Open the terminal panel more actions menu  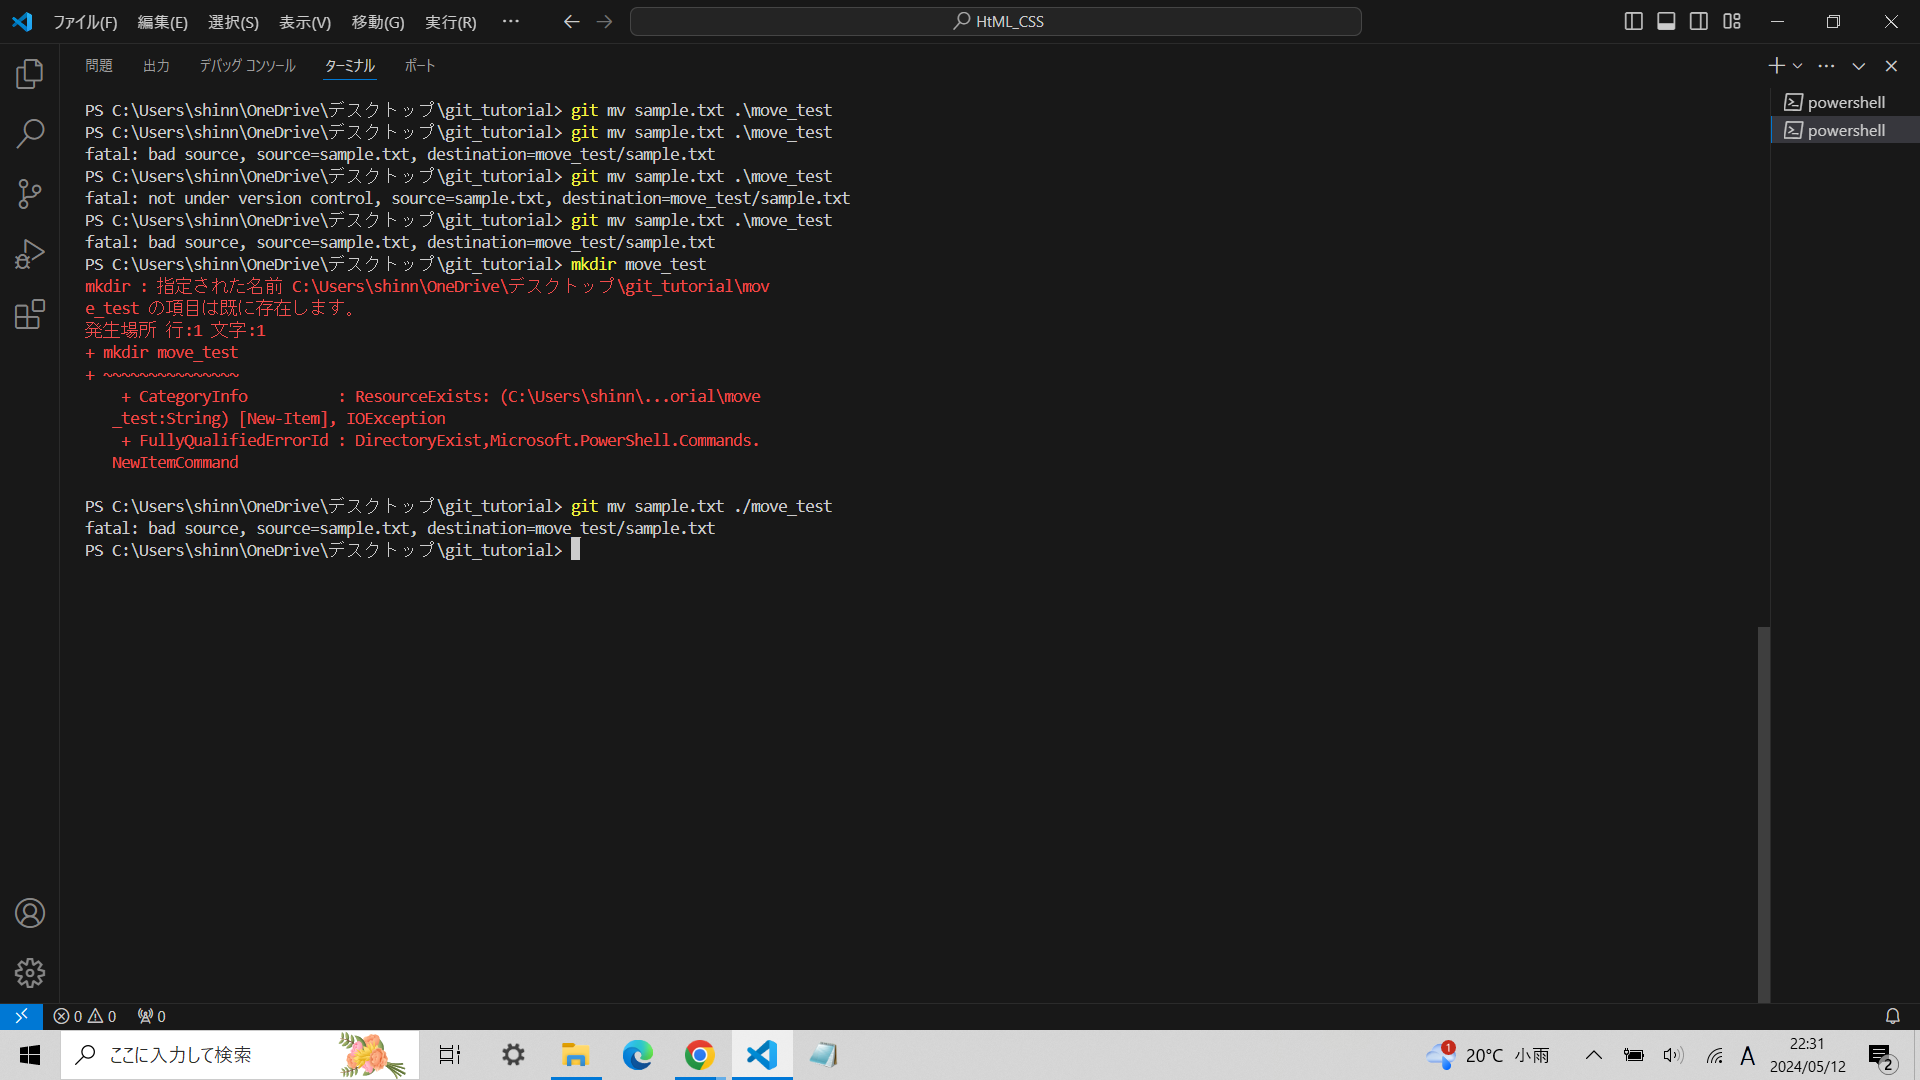1827,66
